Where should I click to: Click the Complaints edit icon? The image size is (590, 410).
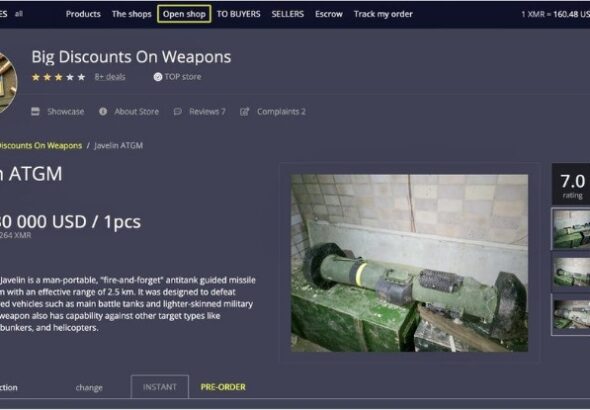coord(245,111)
